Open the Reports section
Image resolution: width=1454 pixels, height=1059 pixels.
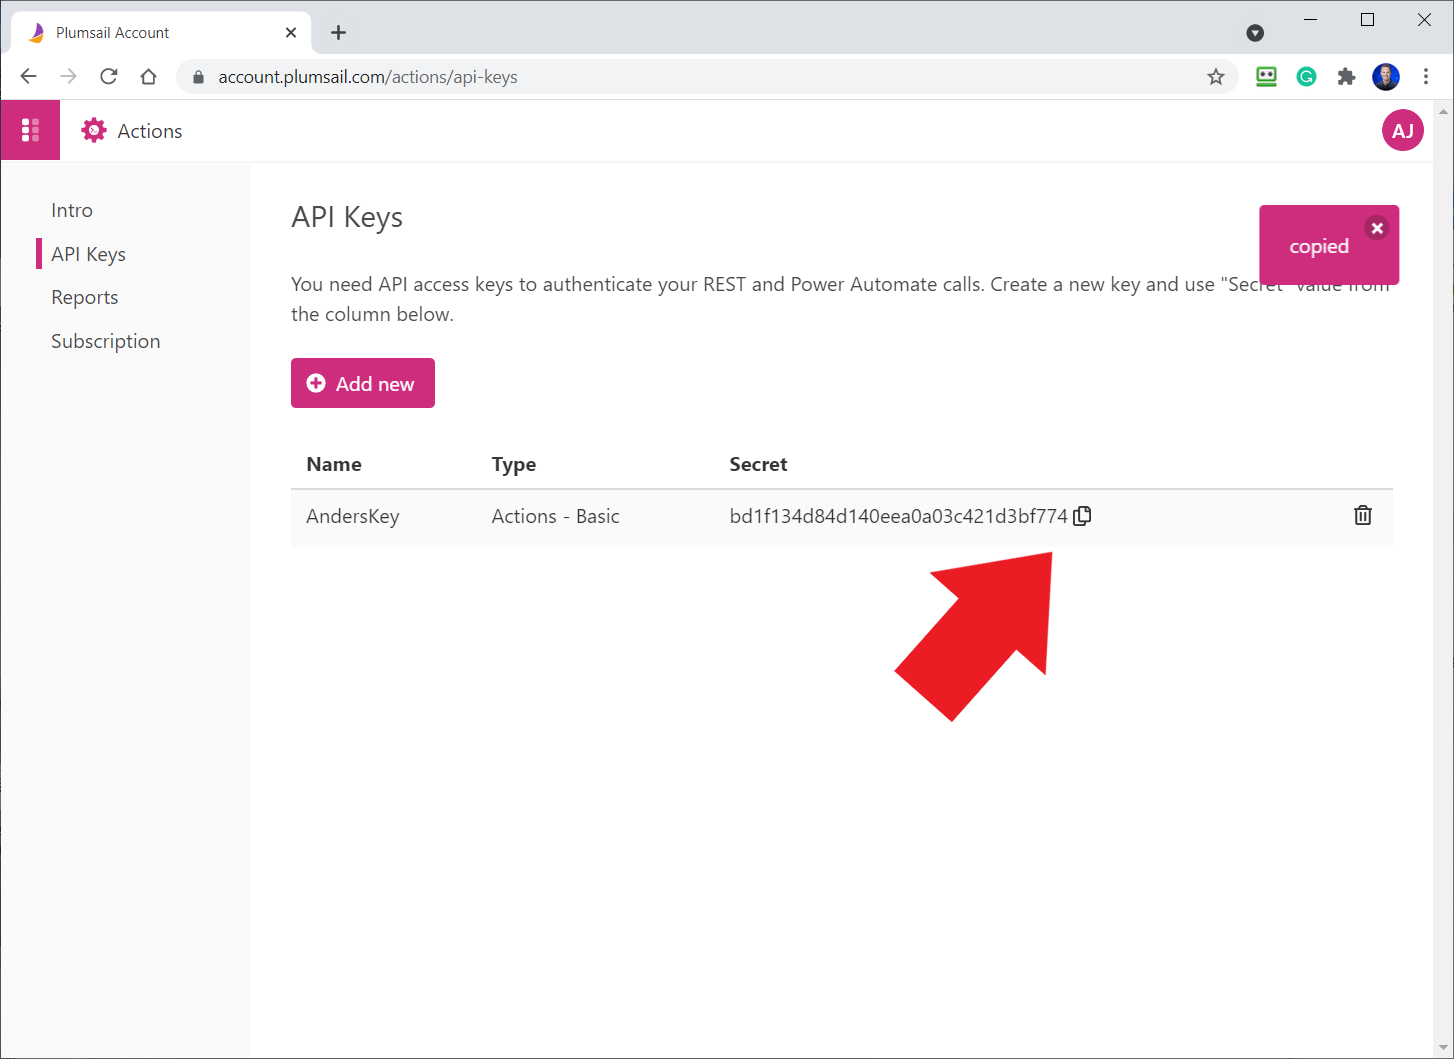(x=84, y=297)
